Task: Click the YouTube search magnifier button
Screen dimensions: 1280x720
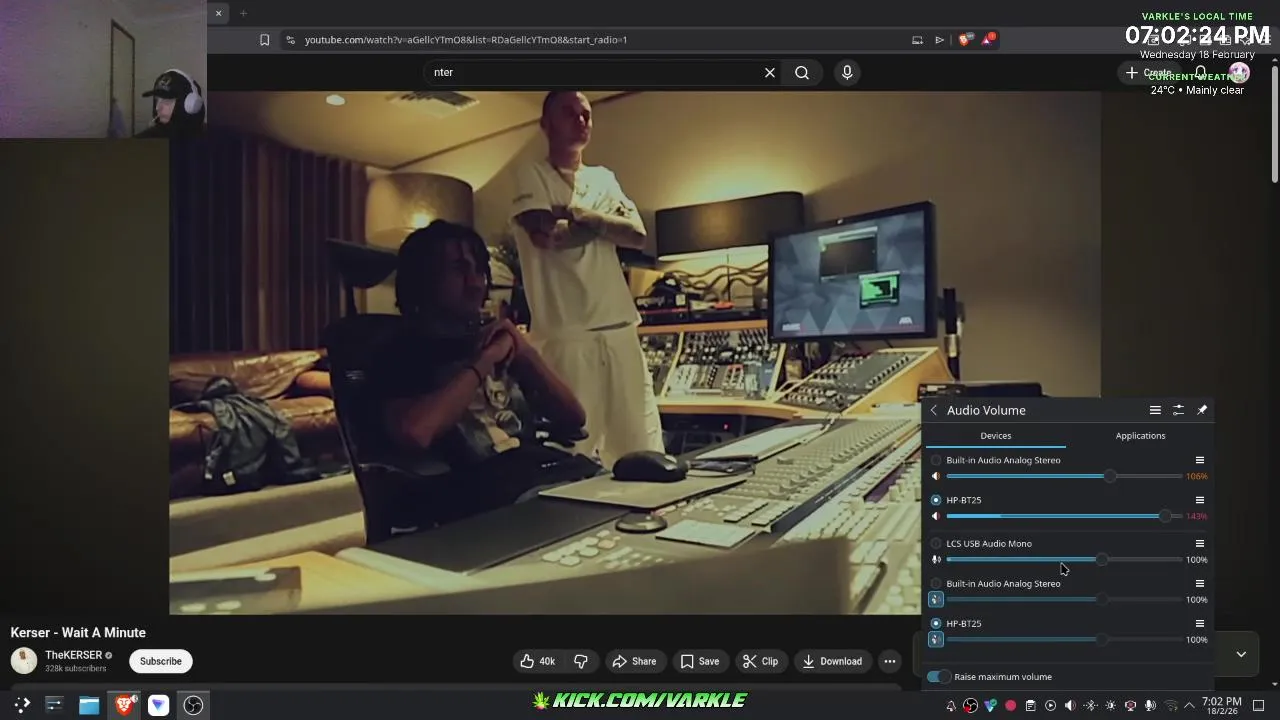Action: [802, 72]
